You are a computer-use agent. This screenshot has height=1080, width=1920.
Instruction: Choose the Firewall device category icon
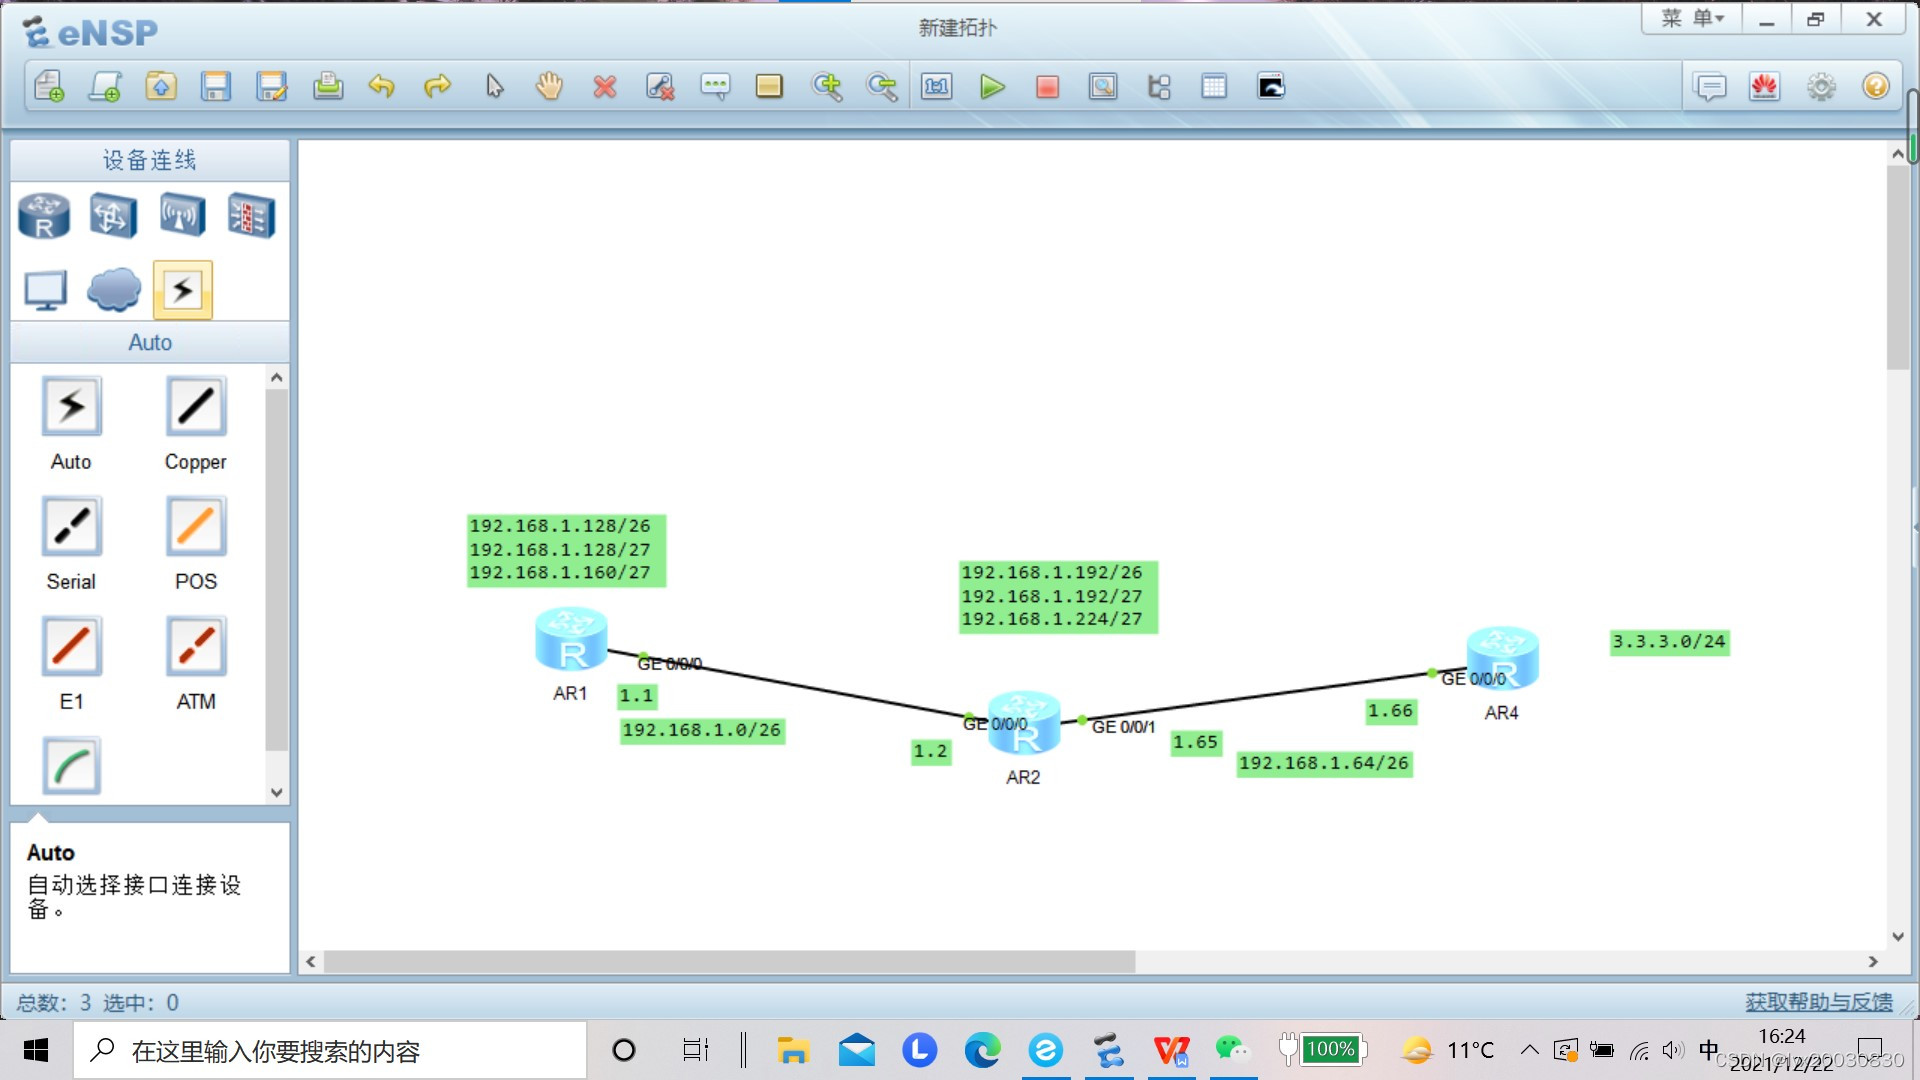250,215
